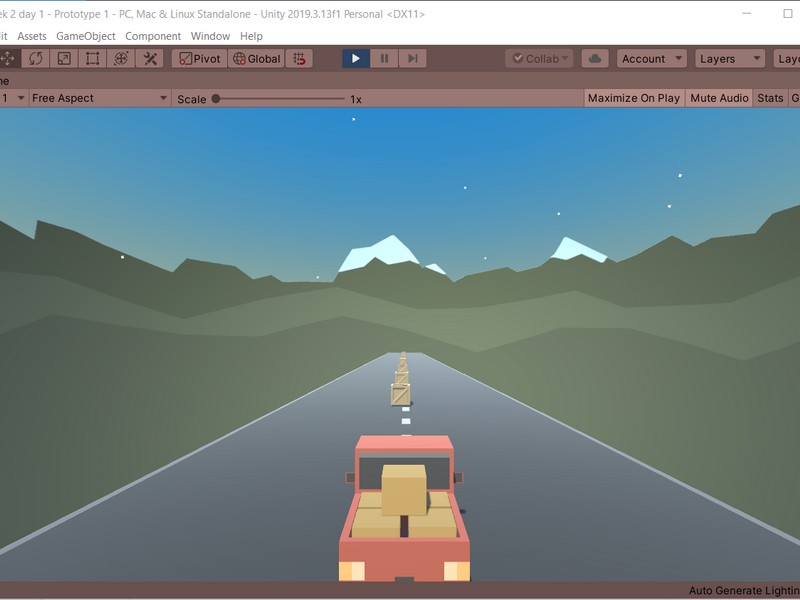This screenshot has height=600, width=800.
Task: Toggle Pivot handle position mode
Action: pyautogui.click(x=200, y=58)
